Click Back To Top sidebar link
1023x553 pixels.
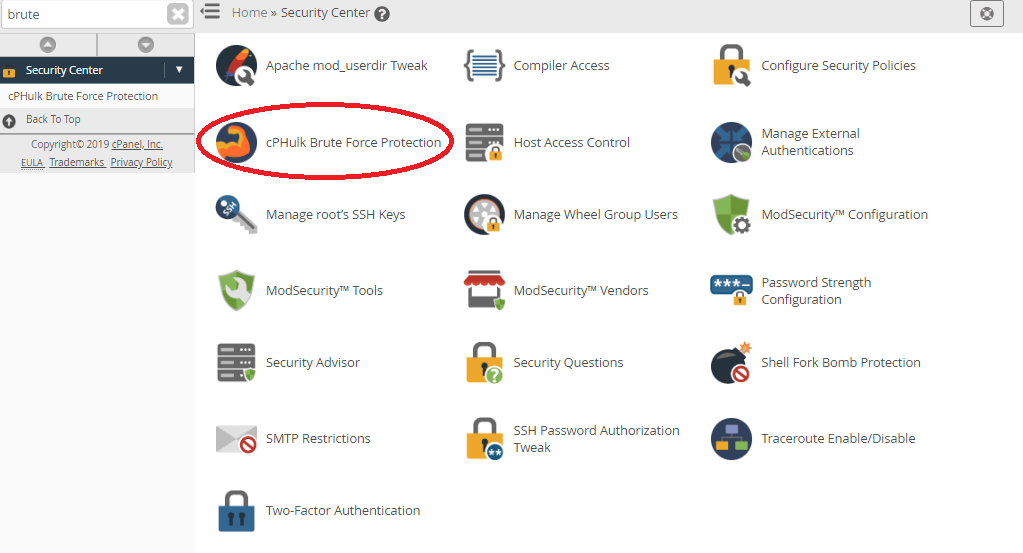[x=53, y=119]
